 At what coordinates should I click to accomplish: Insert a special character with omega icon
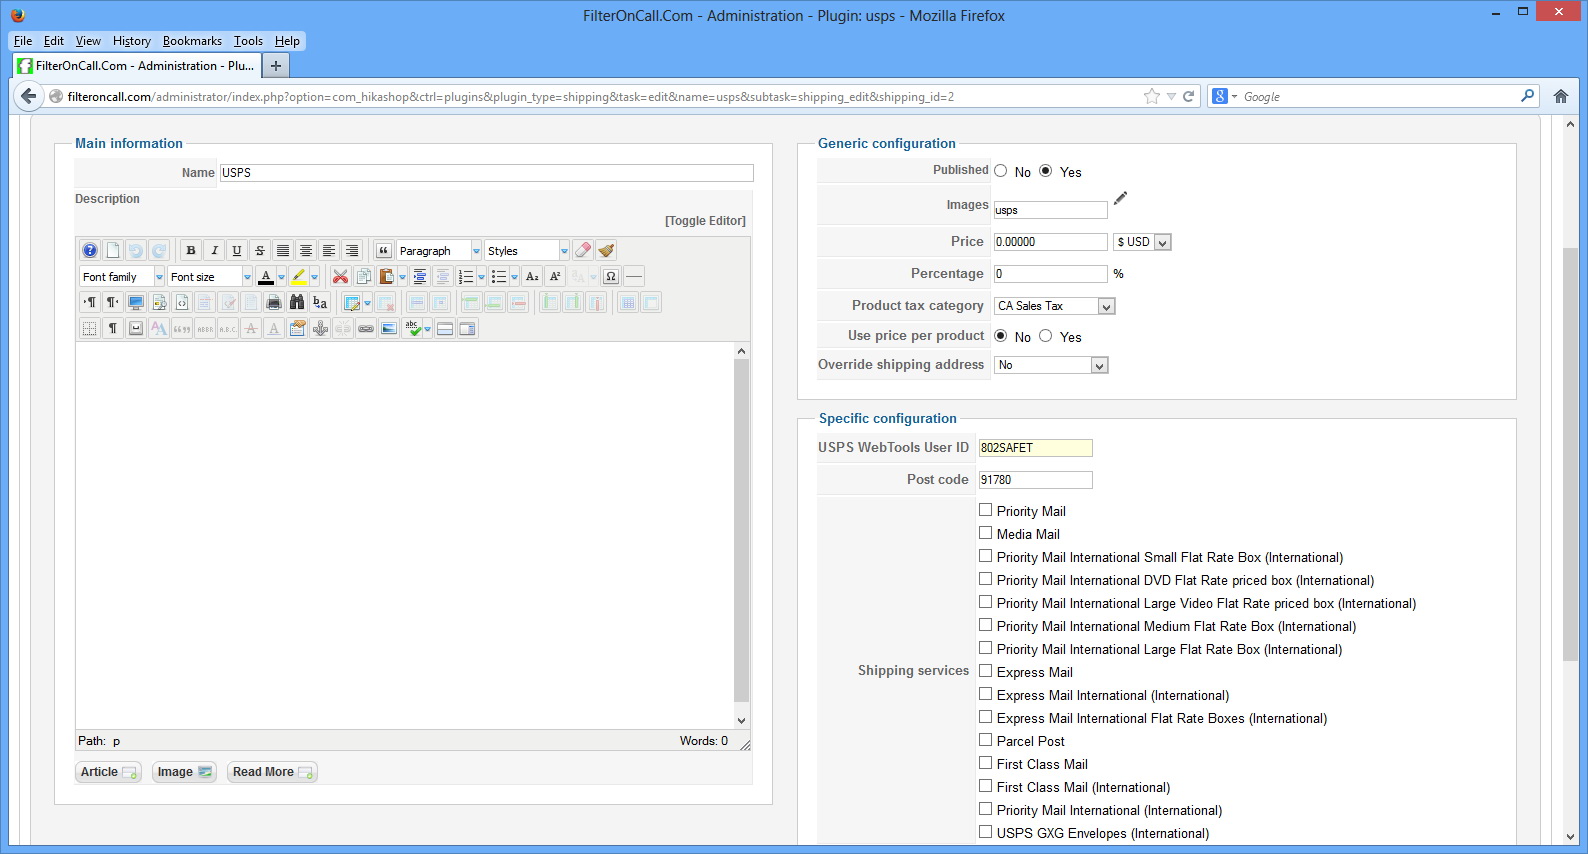(610, 277)
